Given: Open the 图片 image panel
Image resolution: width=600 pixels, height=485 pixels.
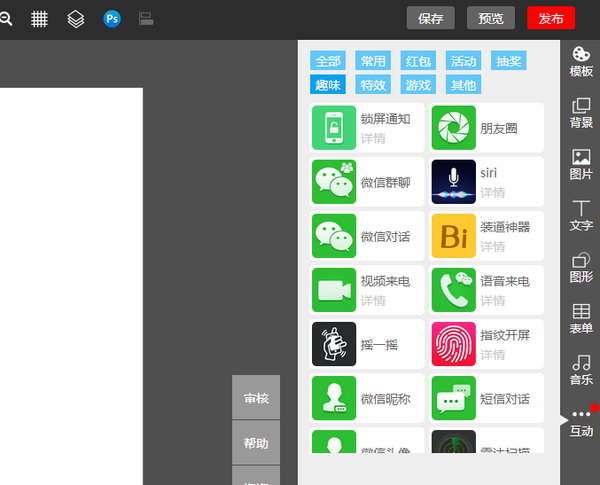Looking at the screenshot, I should tap(581, 165).
